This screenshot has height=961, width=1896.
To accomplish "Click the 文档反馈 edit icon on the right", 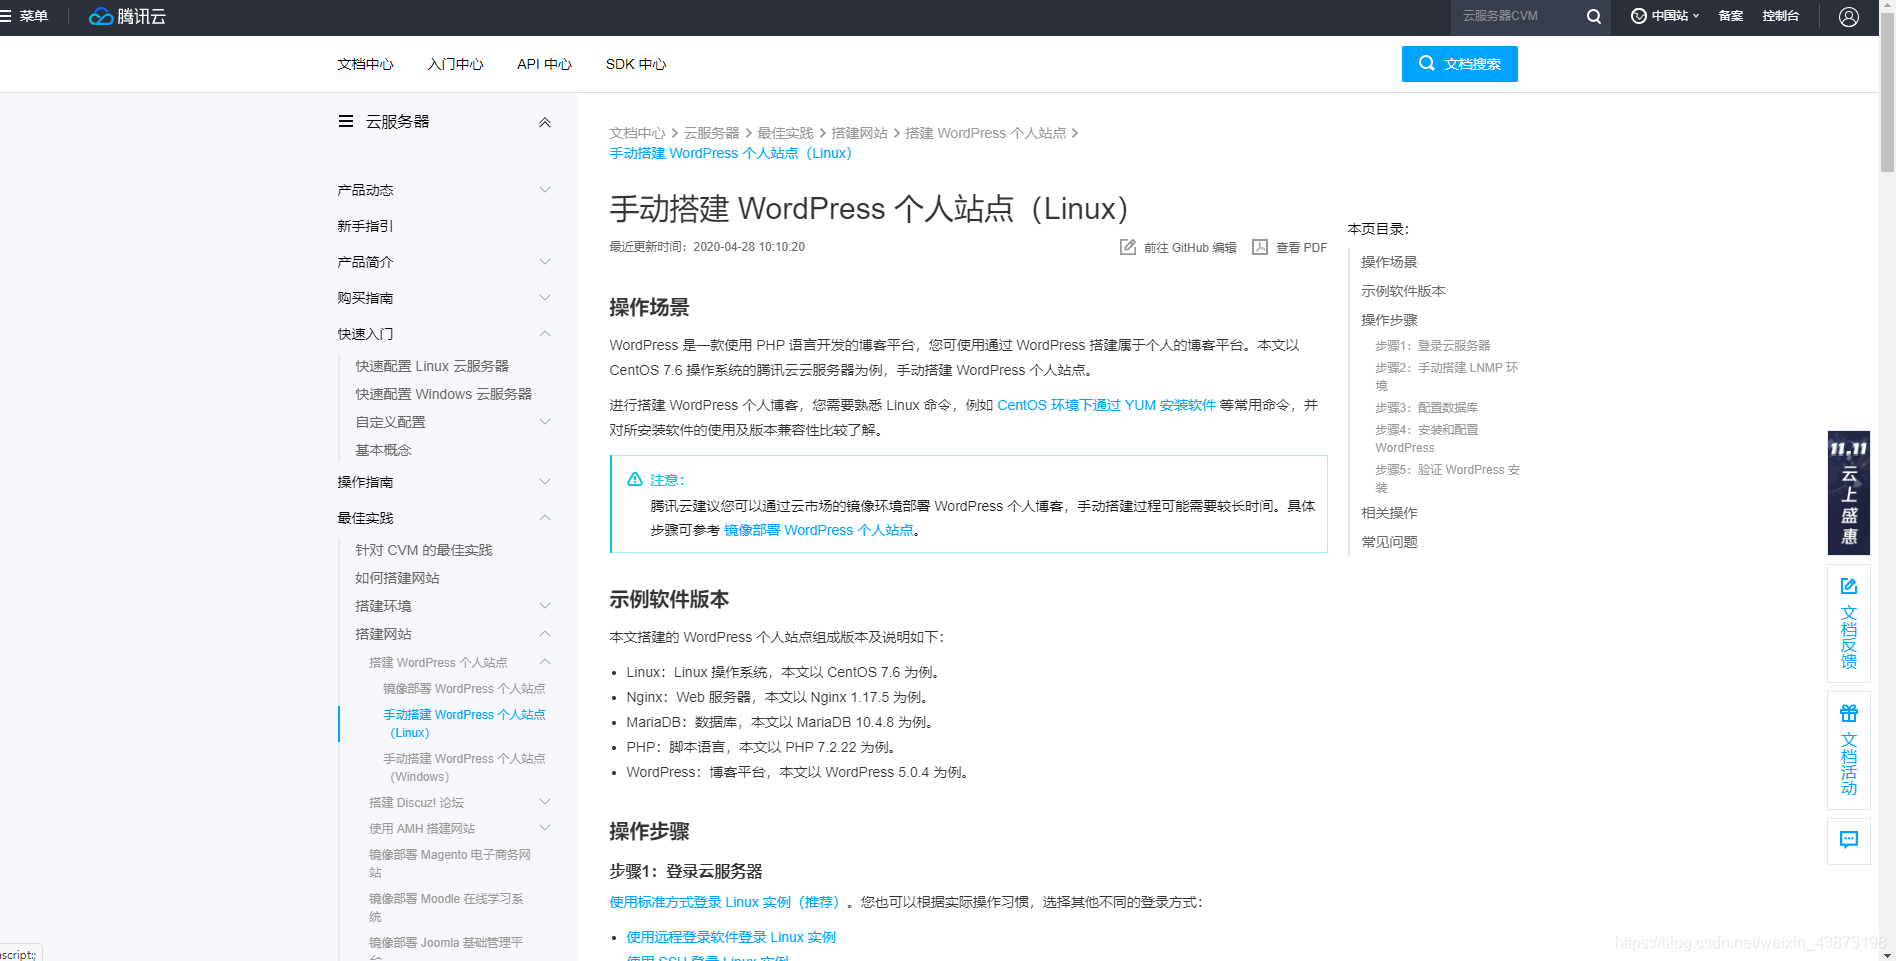I will (1849, 586).
